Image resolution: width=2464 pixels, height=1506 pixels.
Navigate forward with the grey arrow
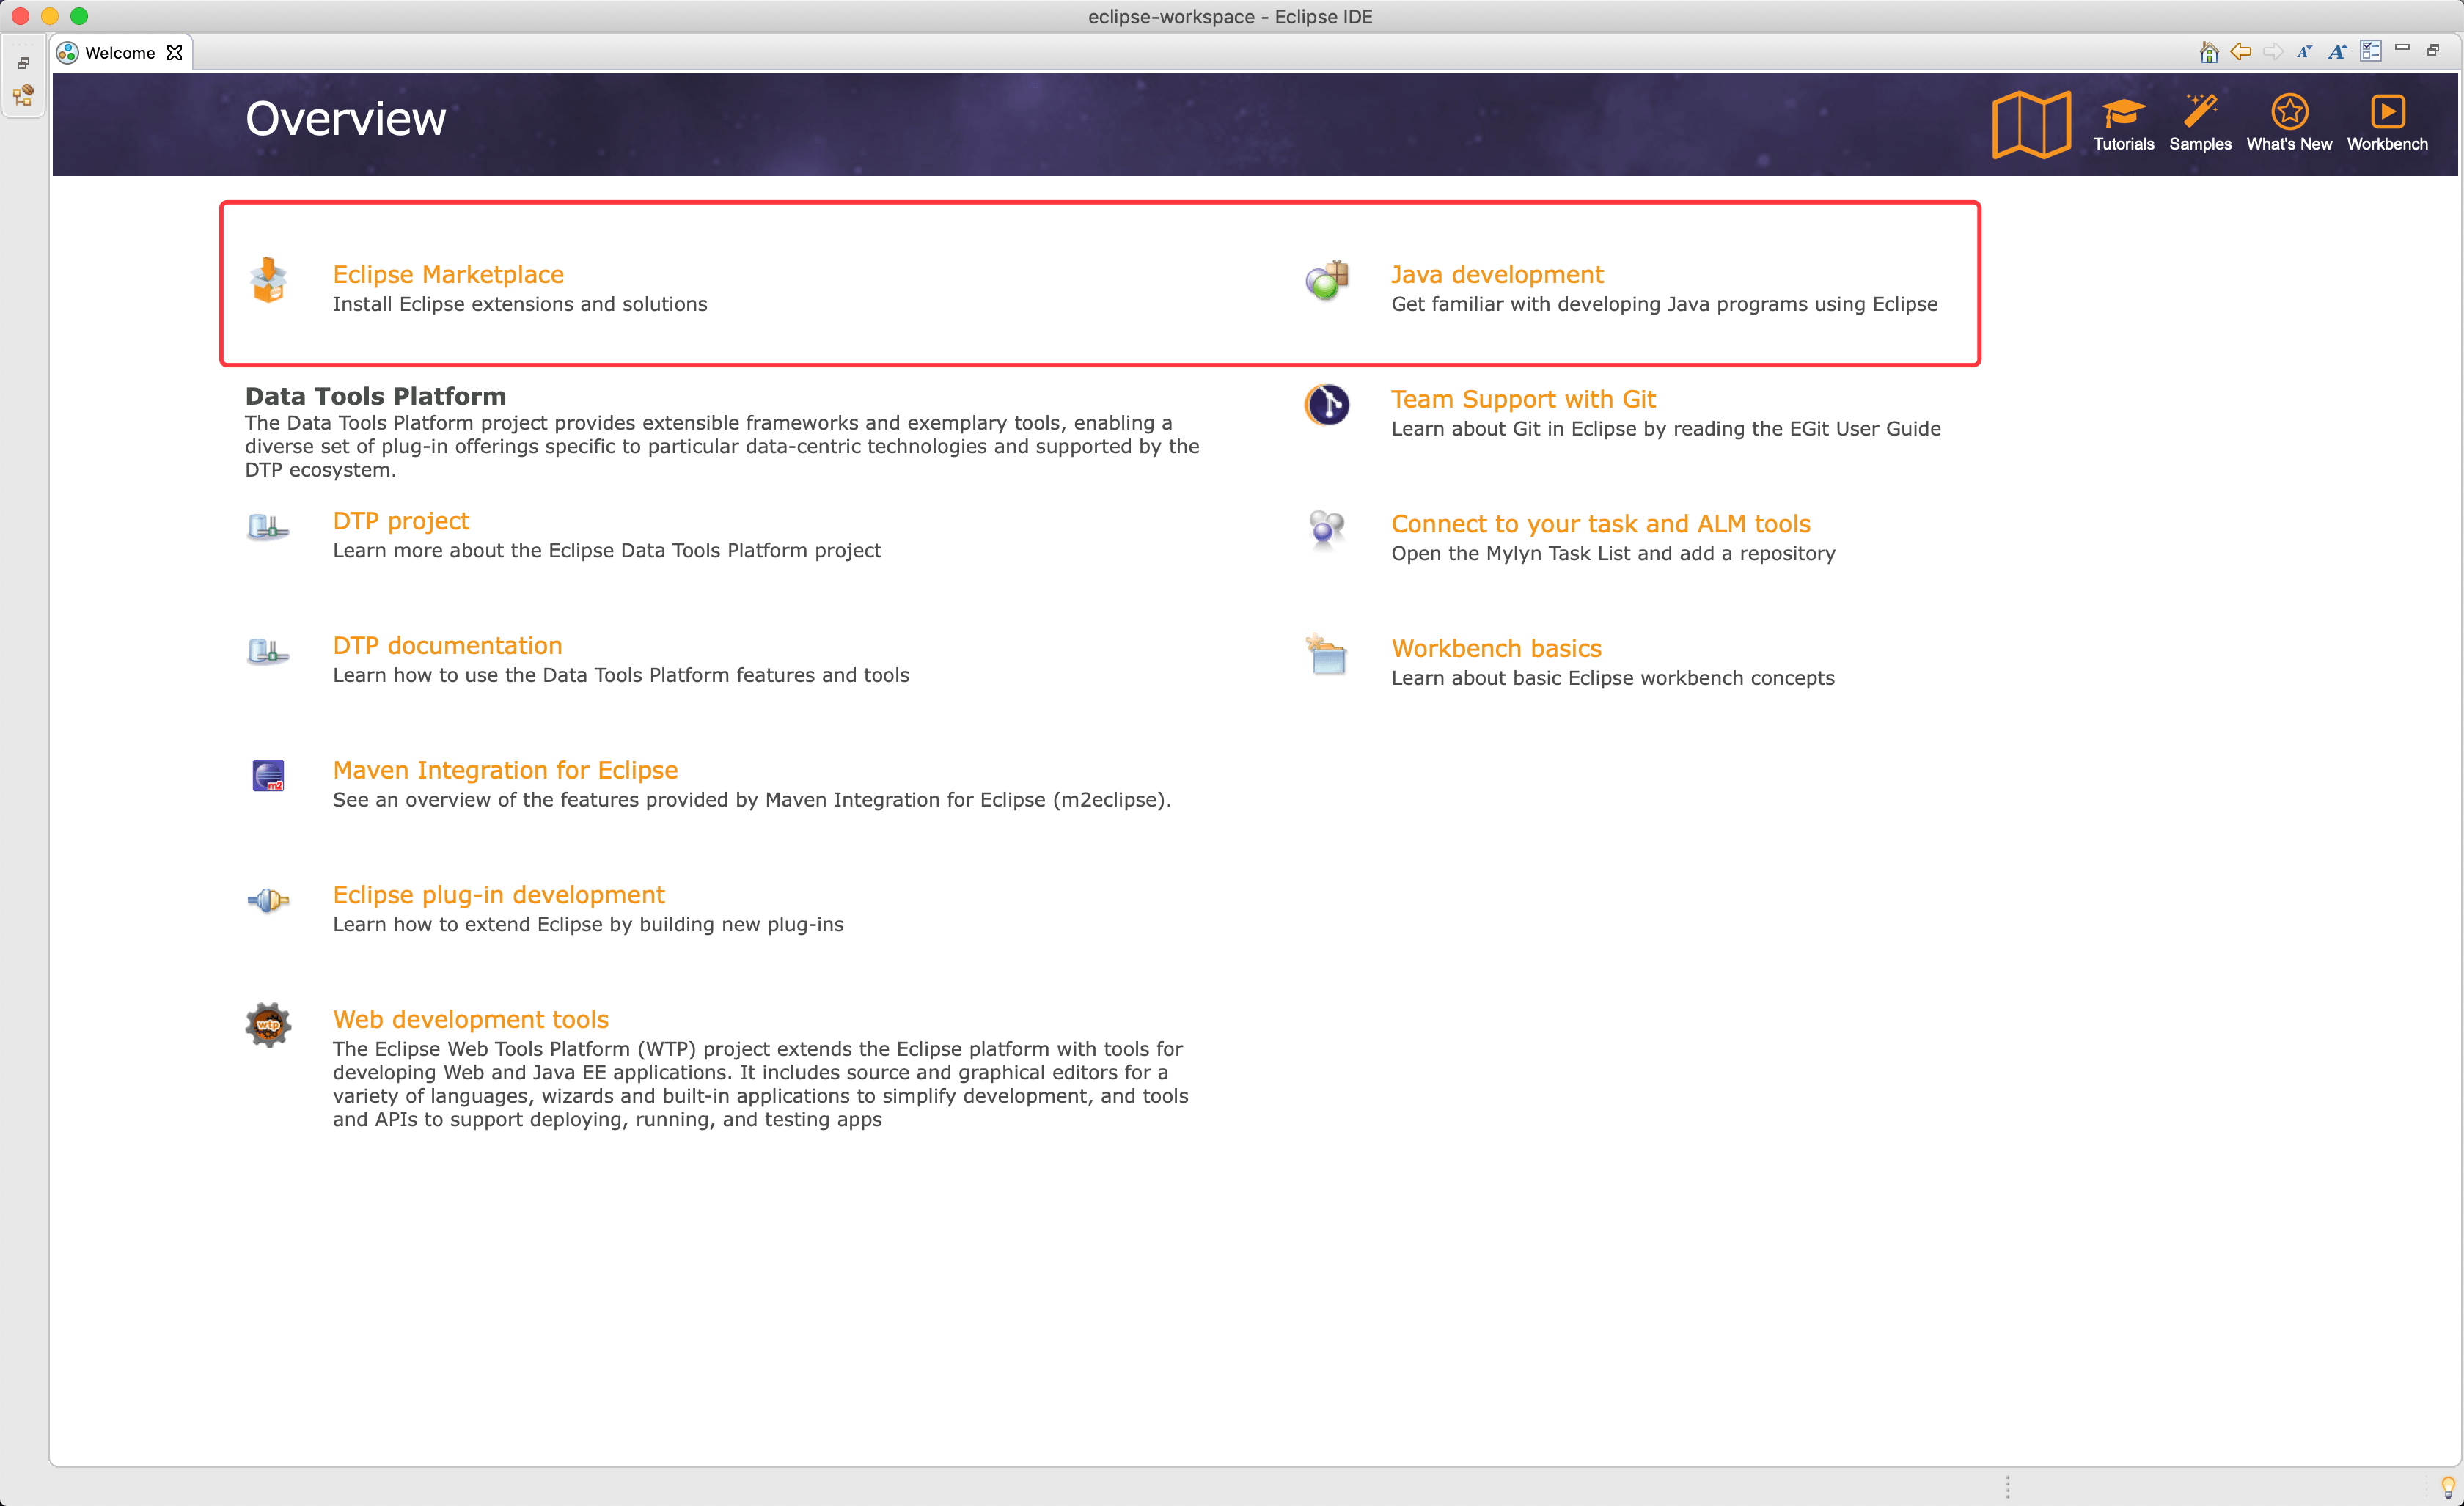[2273, 52]
